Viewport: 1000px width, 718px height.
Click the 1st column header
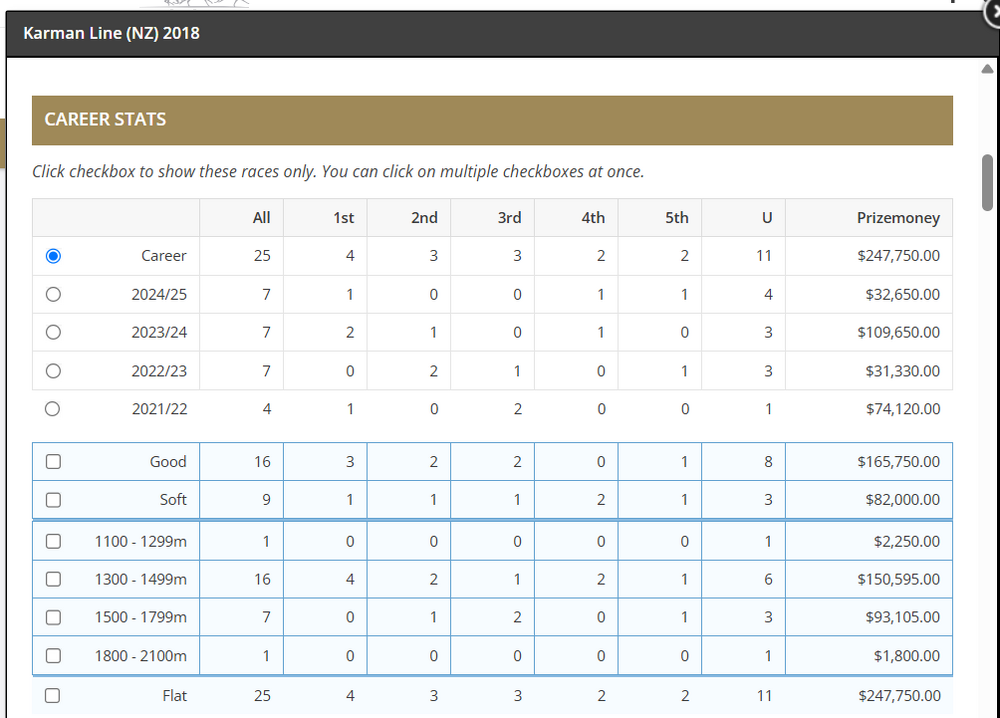click(343, 218)
